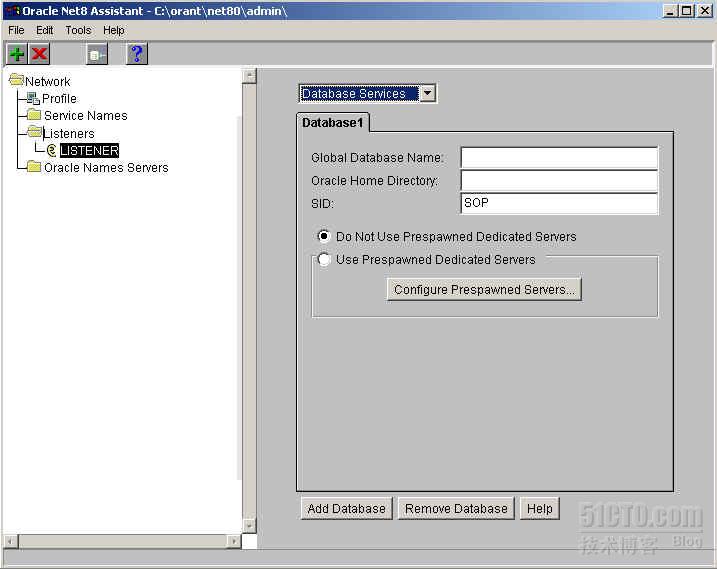Screen dimensions: 717x569
Task: Click the LISTENER ear icon
Action: (x=52, y=150)
